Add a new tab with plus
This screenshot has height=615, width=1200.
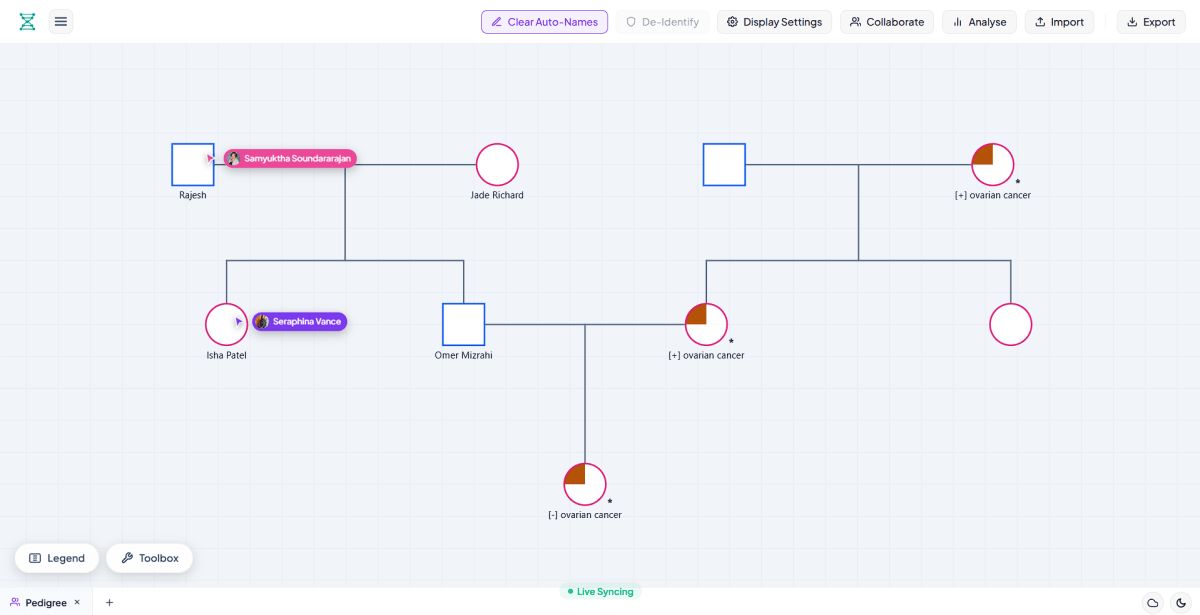(x=109, y=602)
